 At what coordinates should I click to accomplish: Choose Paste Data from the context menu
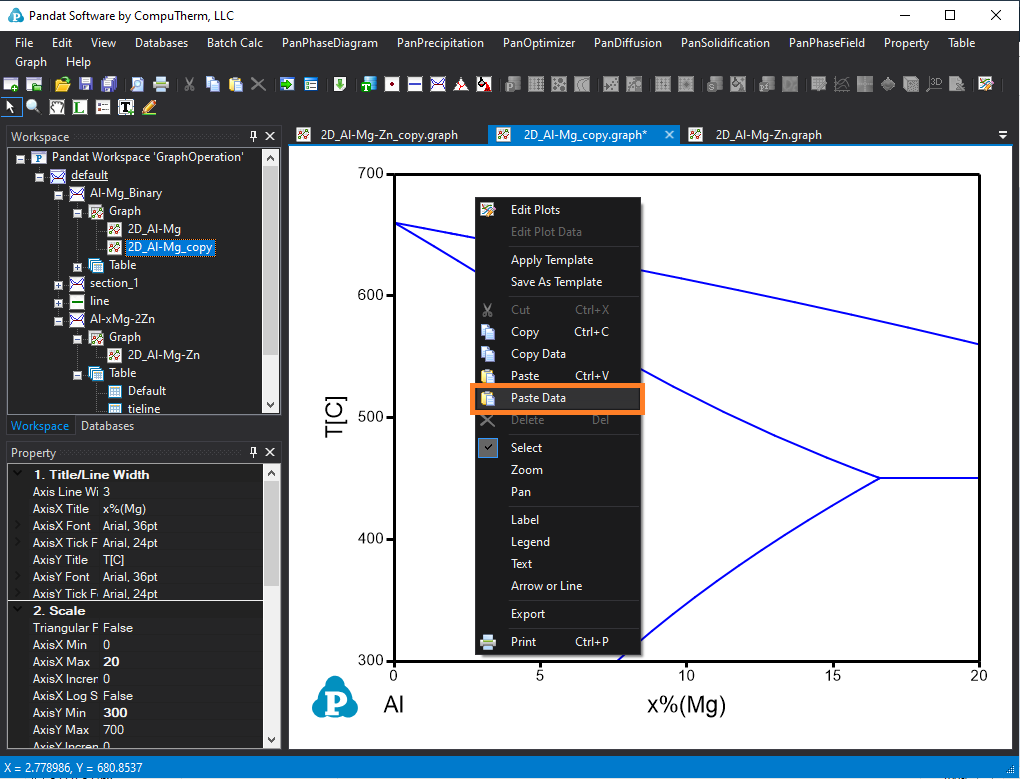tap(538, 398)
